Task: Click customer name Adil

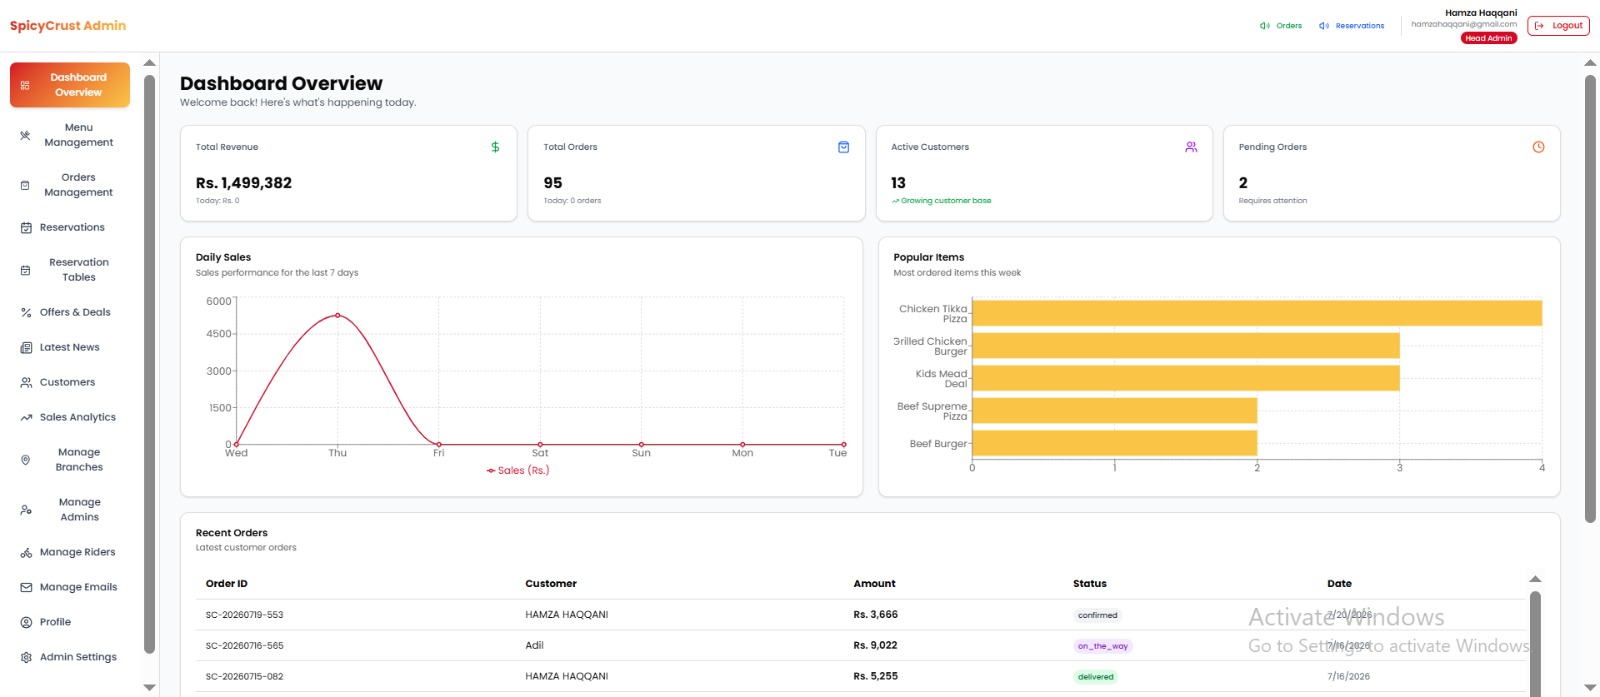Action: pos(534,646)
